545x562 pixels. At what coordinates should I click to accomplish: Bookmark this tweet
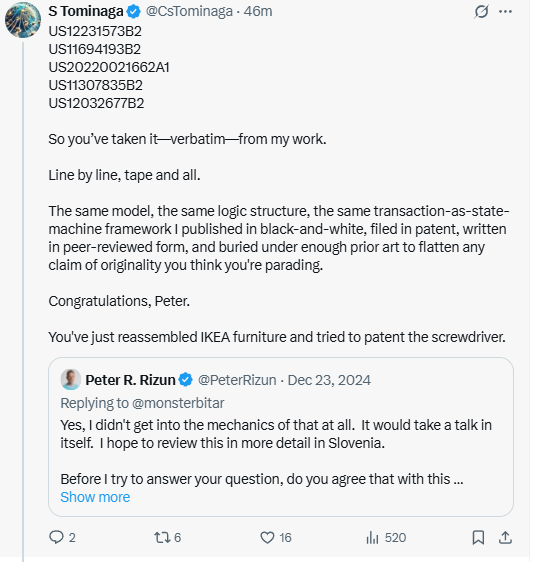click(x=478, y=538)
